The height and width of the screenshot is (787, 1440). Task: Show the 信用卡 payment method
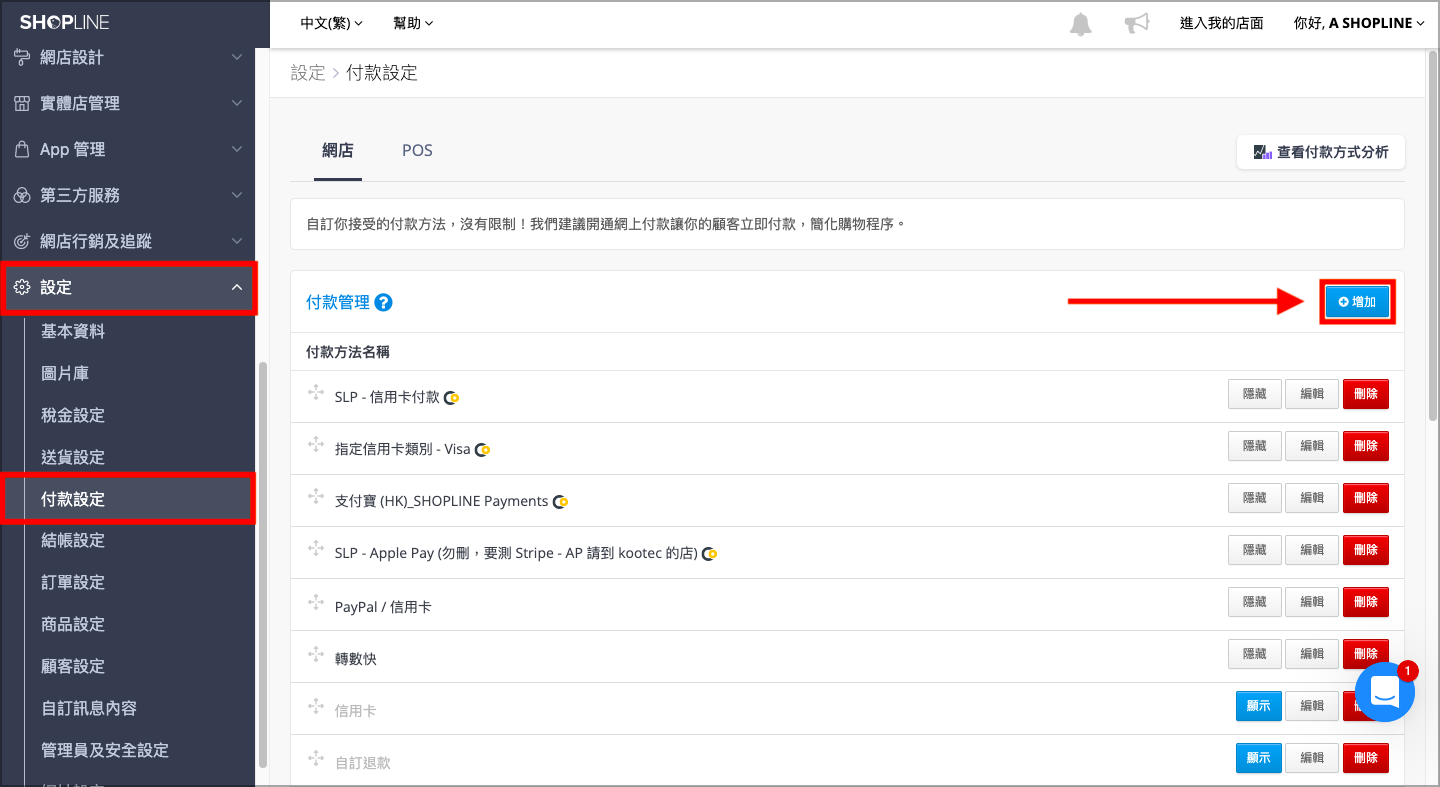pyautogui.click(x=1258, y=706)
